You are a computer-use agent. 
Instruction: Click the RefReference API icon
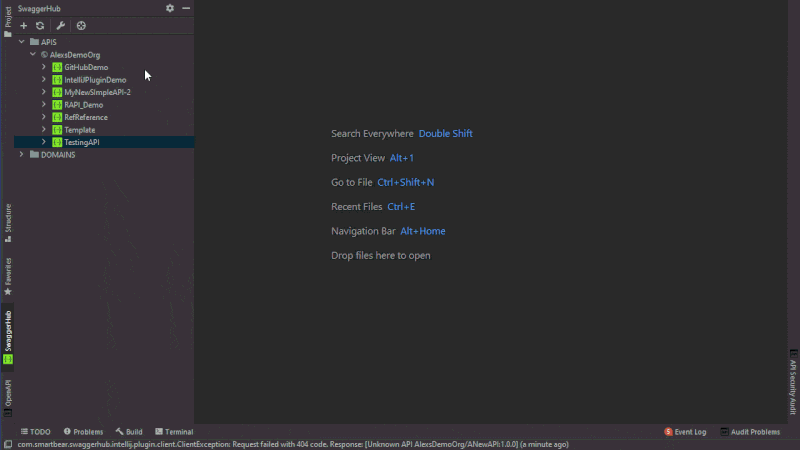coord(57,117)
